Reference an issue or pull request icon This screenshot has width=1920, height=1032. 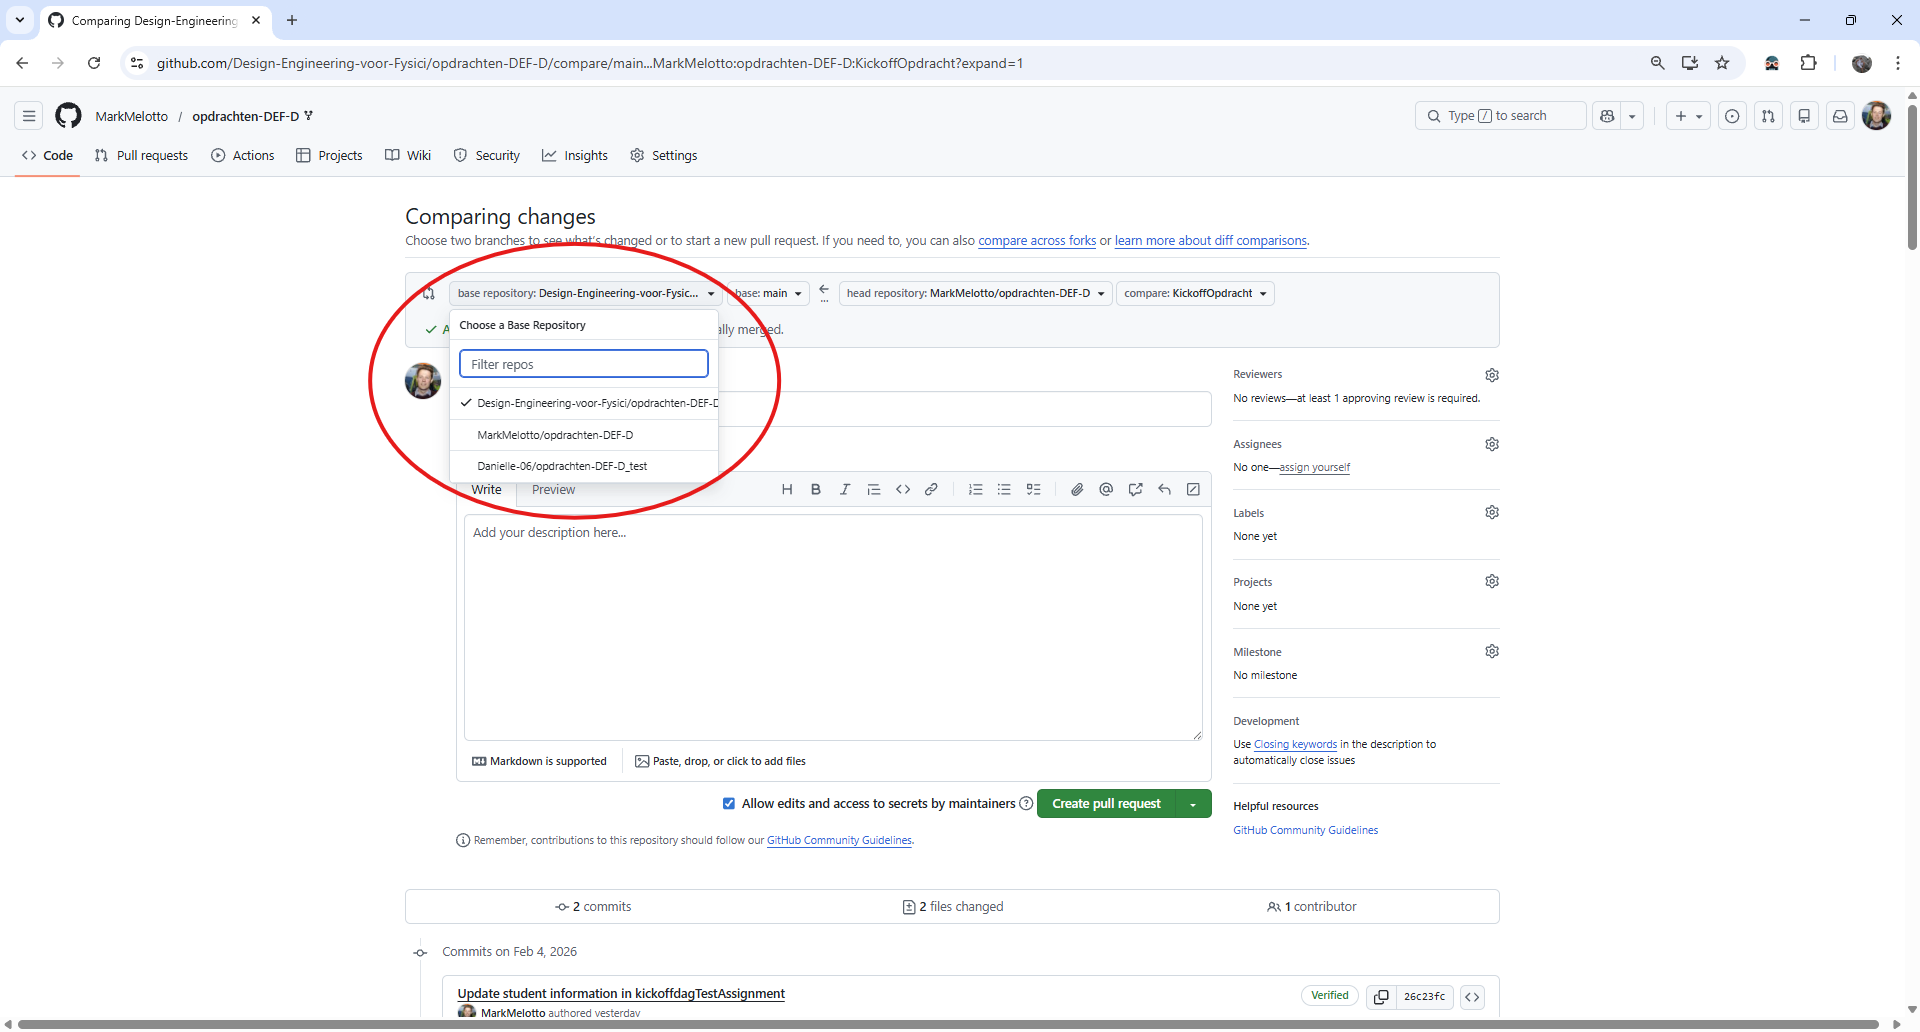pos(1136,490)
